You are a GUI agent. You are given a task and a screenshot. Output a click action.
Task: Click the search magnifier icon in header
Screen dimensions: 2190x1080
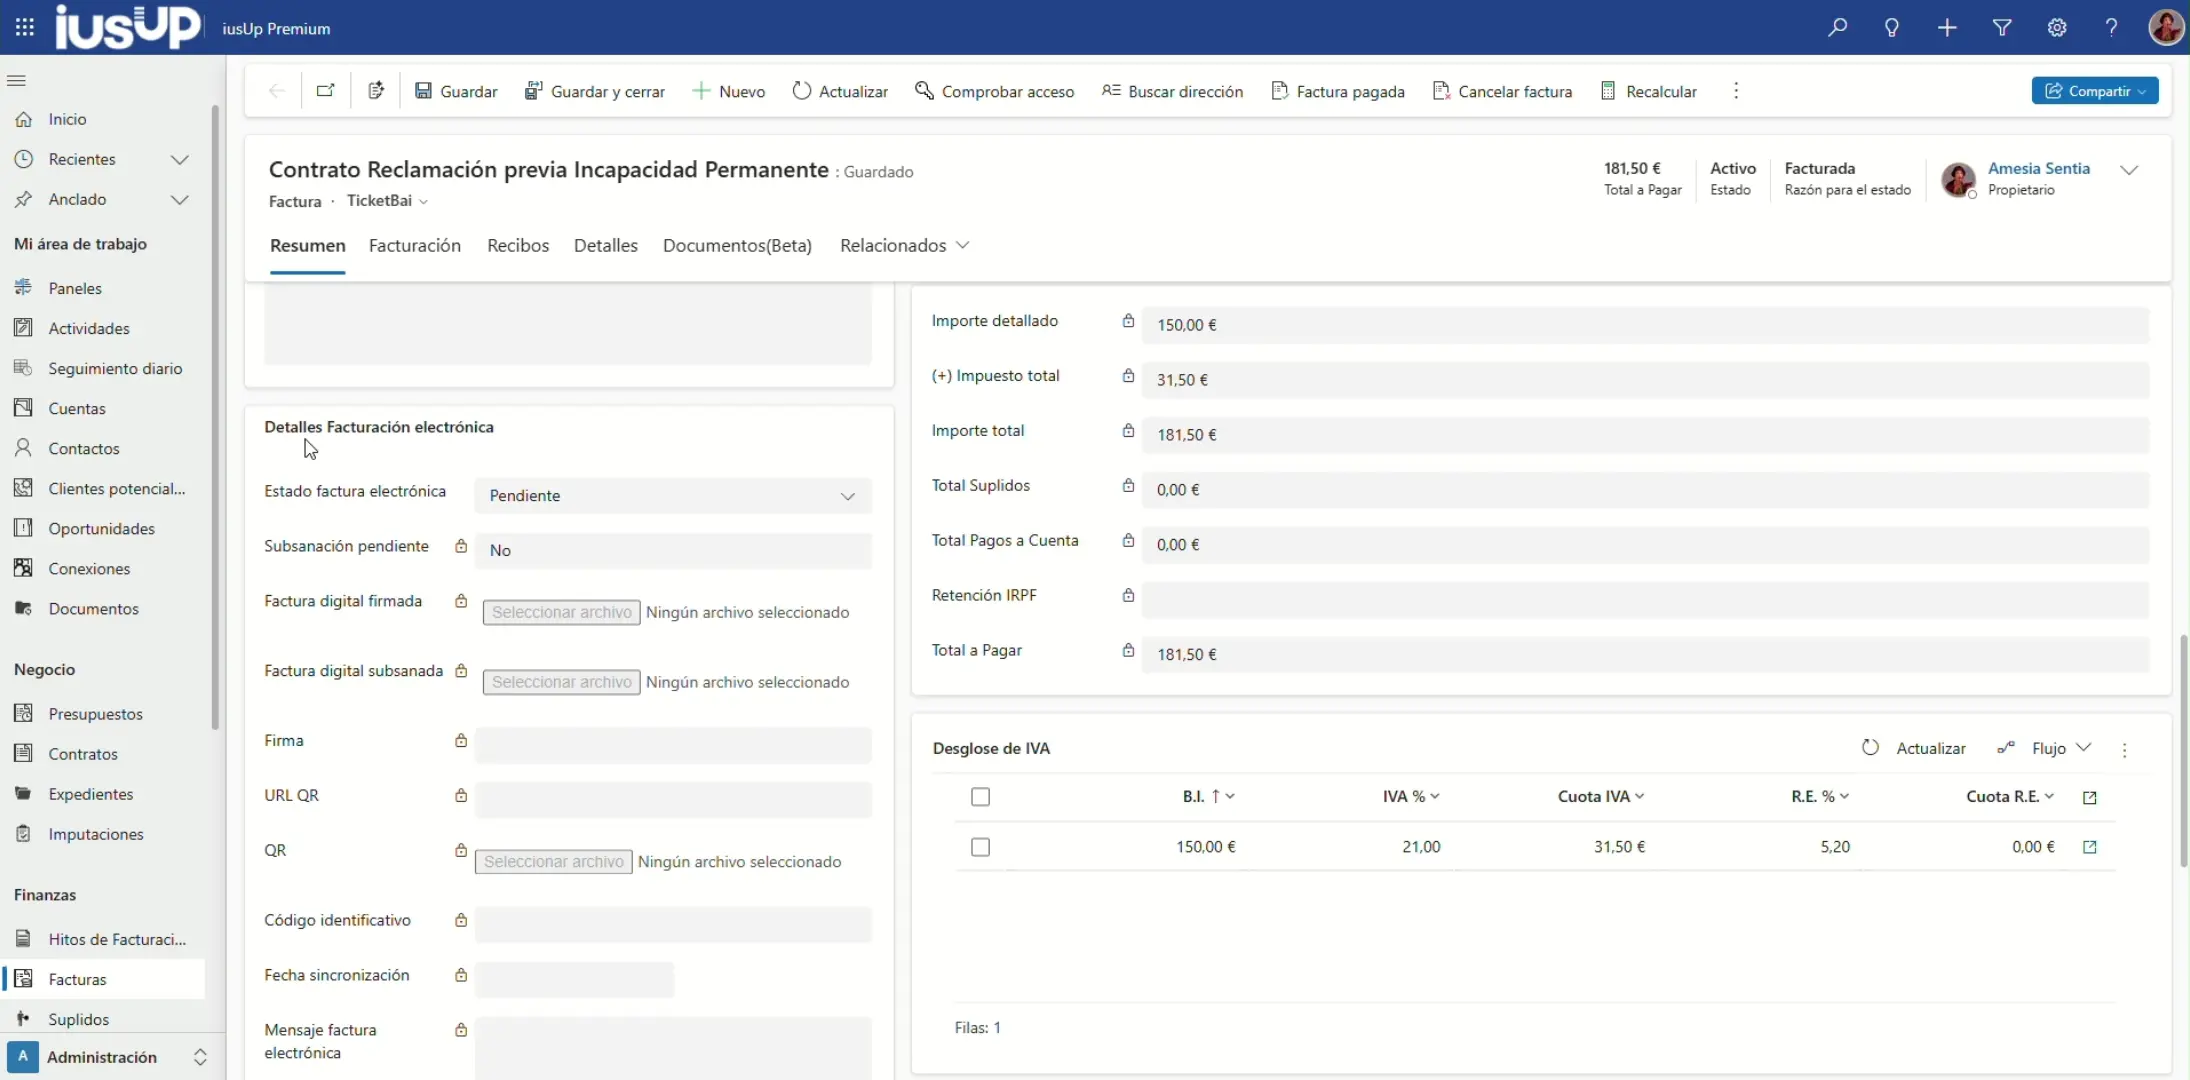click(1837, 28)
